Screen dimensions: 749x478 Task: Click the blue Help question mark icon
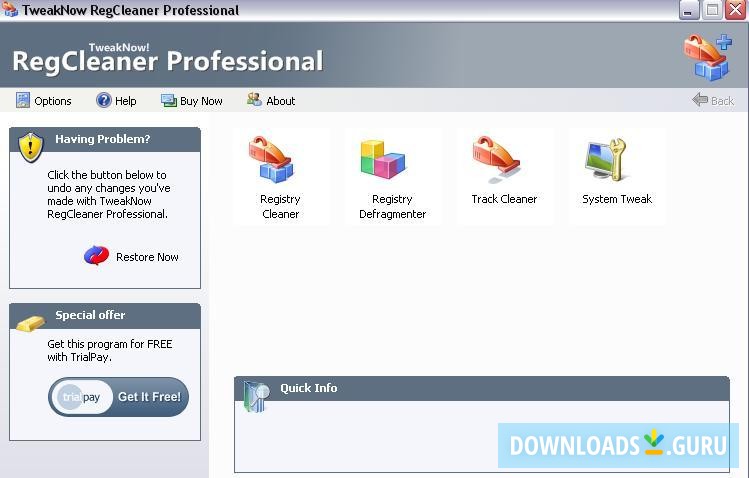click(x=103, y=100)
